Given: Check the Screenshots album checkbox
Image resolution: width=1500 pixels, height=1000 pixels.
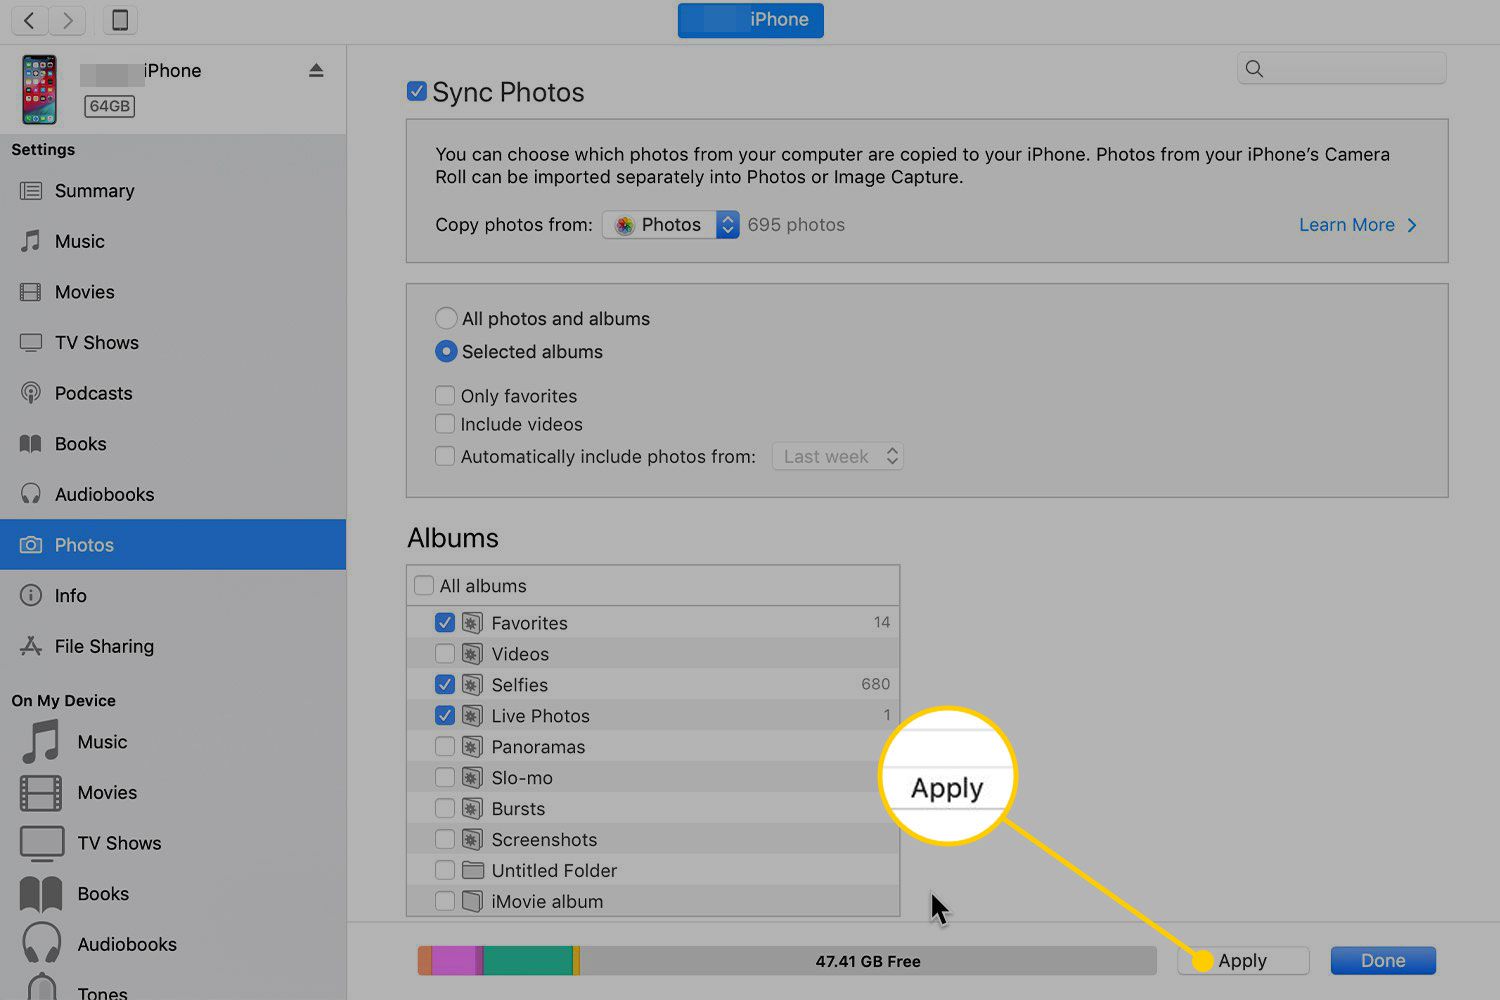Looking at the screenshot, I should [445, 839].
